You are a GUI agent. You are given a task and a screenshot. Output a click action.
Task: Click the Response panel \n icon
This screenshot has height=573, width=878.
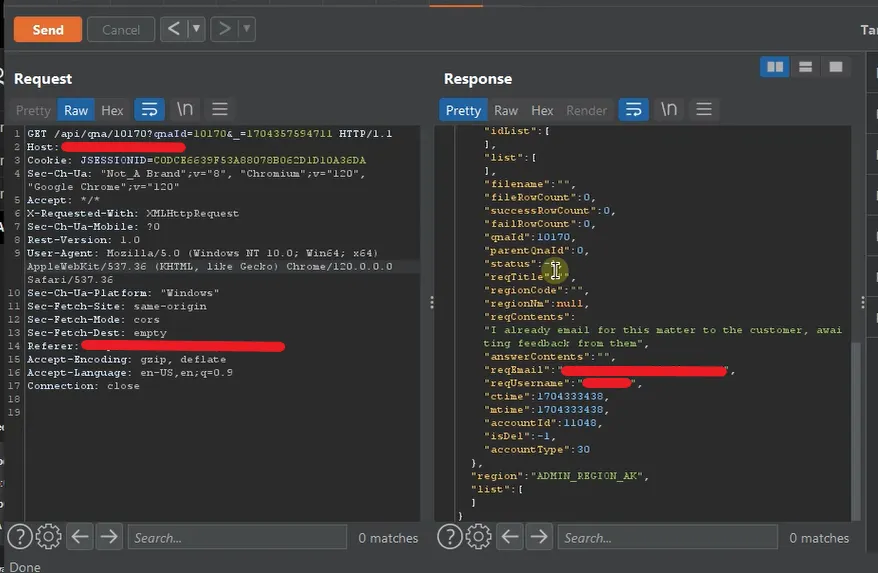(x=669, y=110)
